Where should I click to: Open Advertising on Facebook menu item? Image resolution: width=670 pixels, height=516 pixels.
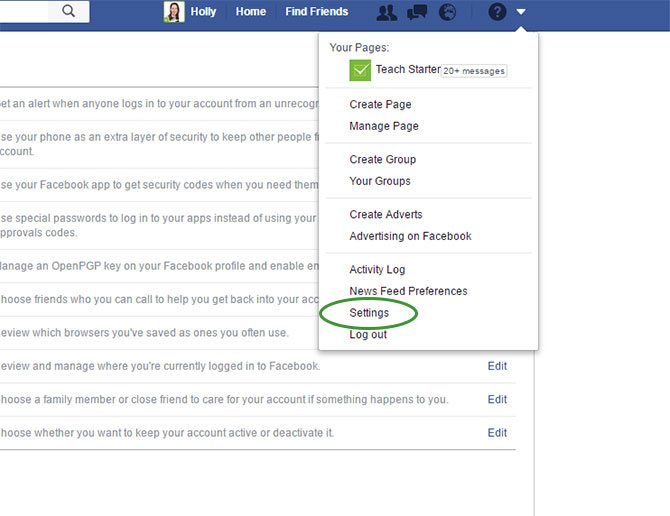click(x=410, y=236)
